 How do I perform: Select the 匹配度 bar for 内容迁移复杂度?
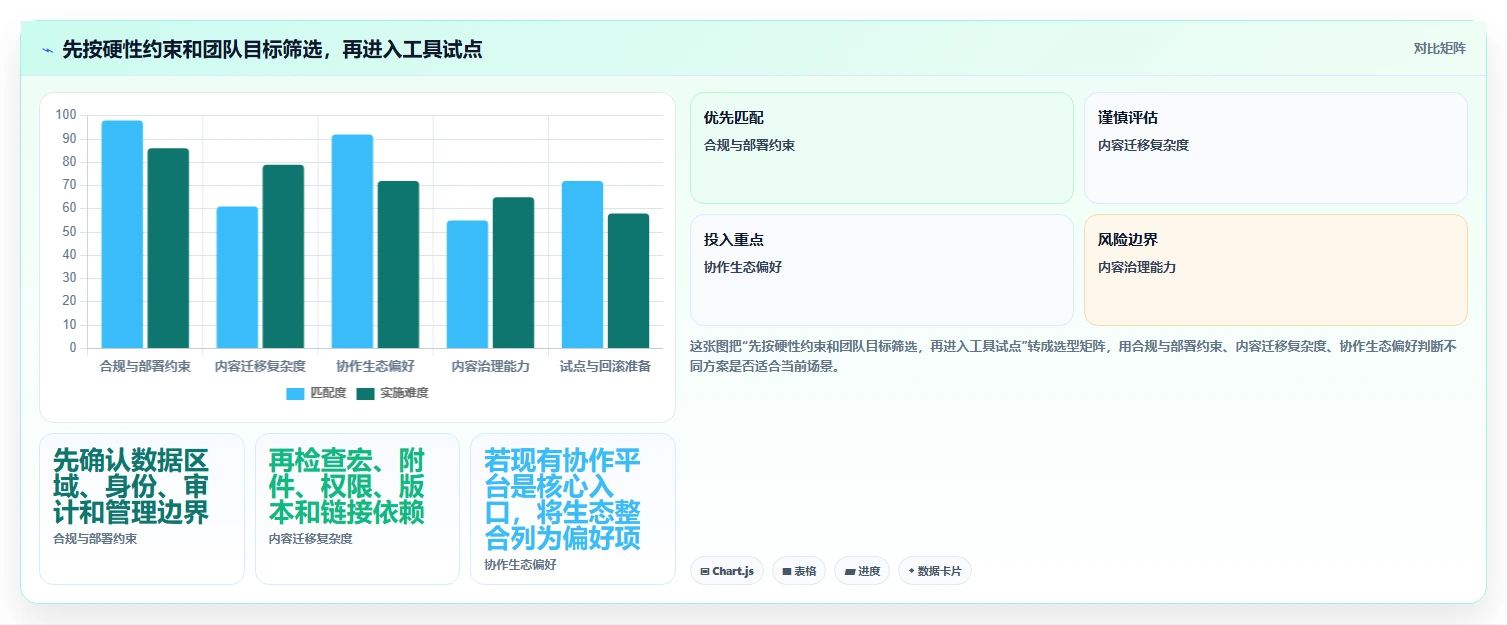tap(237, 277)
